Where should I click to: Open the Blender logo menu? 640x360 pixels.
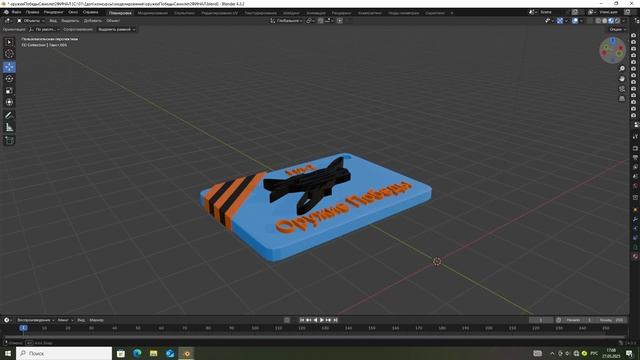pos(6,12)
